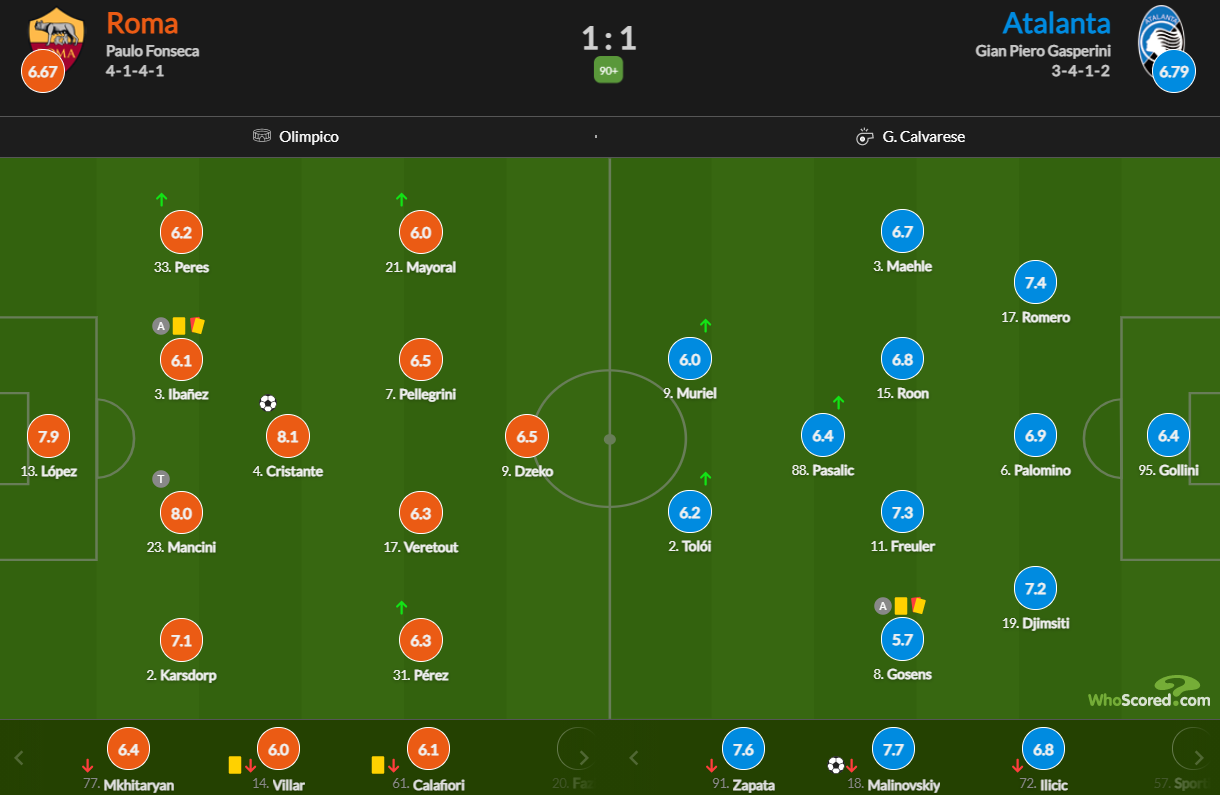Show next Roma substitutes with right arrow
Image resolution: width=1220 pixels, height=795 pixels.
(584, 757)
